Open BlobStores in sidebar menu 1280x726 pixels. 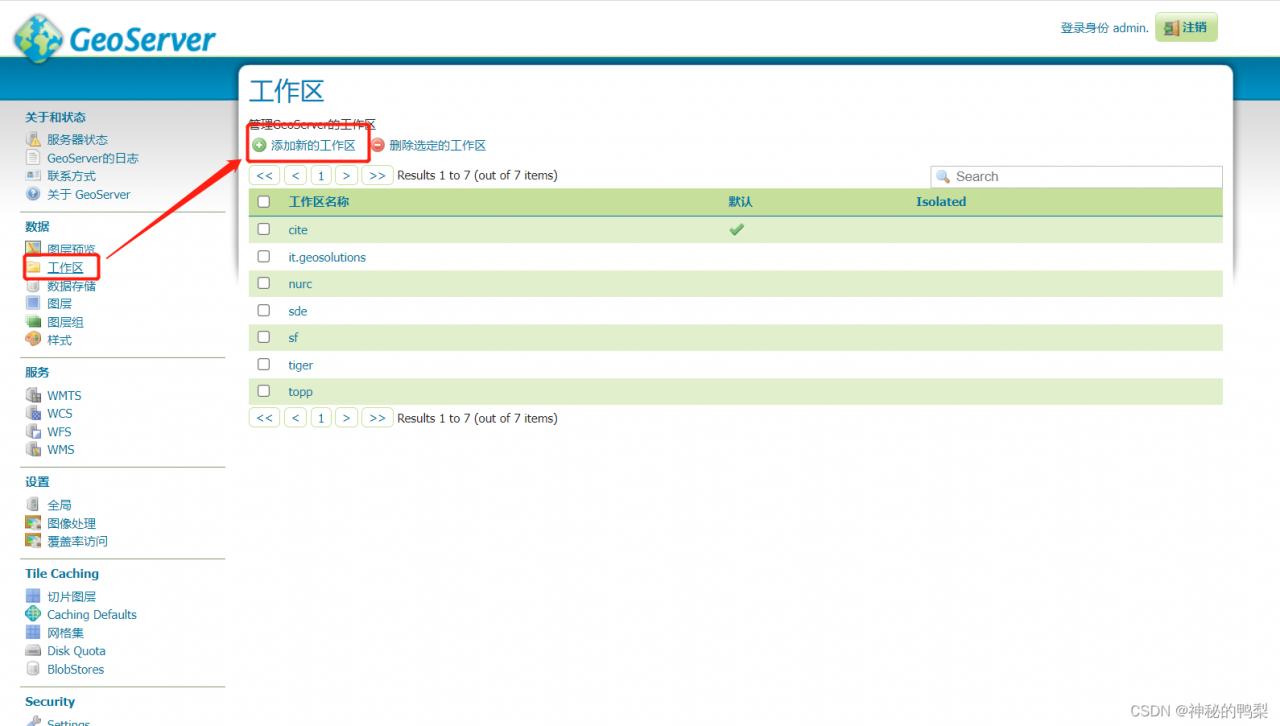click(76, 670)
